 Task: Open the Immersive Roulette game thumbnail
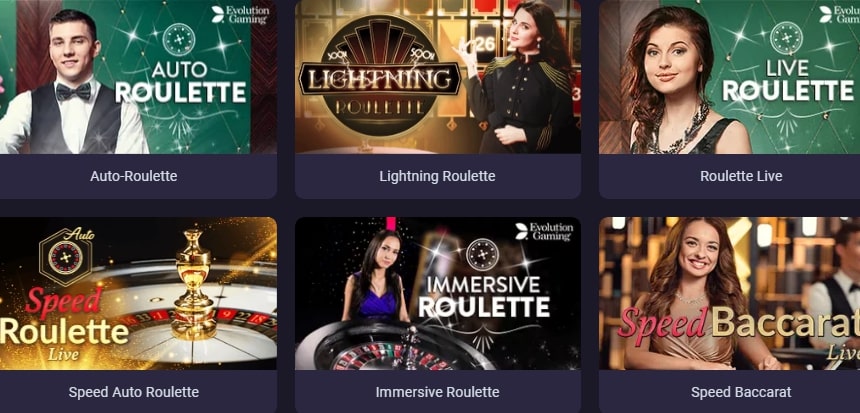pos(438,293)
